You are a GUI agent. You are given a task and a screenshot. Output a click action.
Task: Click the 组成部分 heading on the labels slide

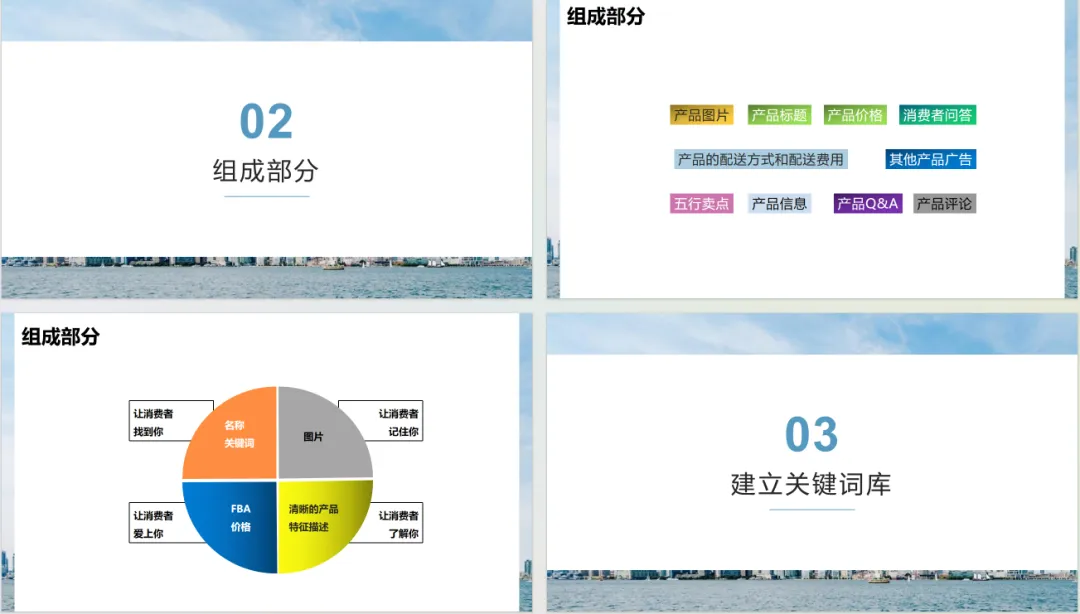tap(605, 16)
